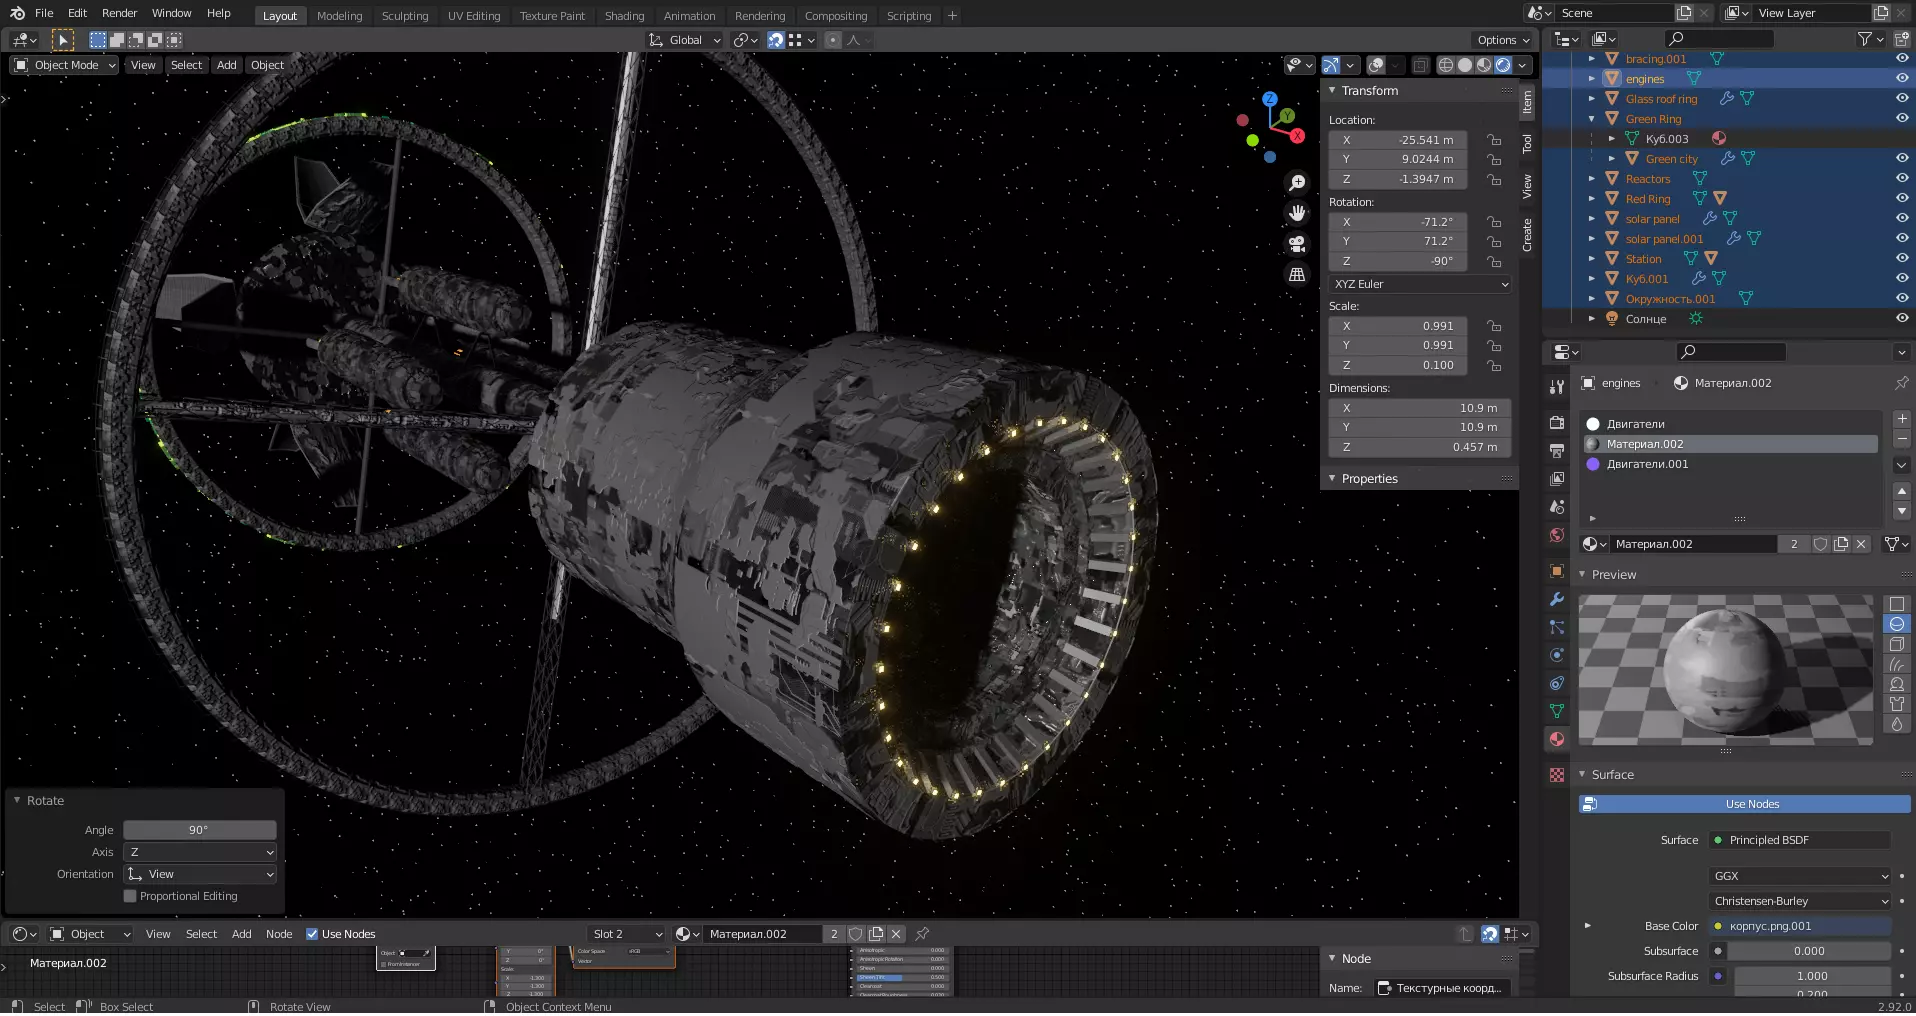Open Global transform orientation dropdown
This screenshot has height=1016, width=1916.
pyautogui.click(x=684, y=40)
